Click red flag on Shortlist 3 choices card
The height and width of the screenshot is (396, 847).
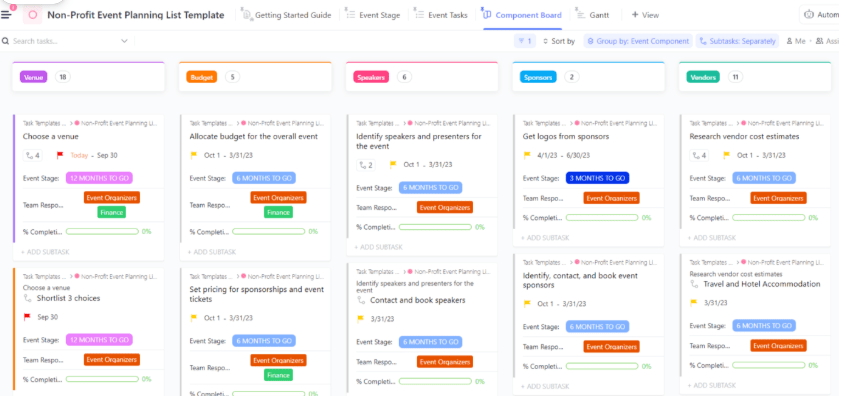27,317
